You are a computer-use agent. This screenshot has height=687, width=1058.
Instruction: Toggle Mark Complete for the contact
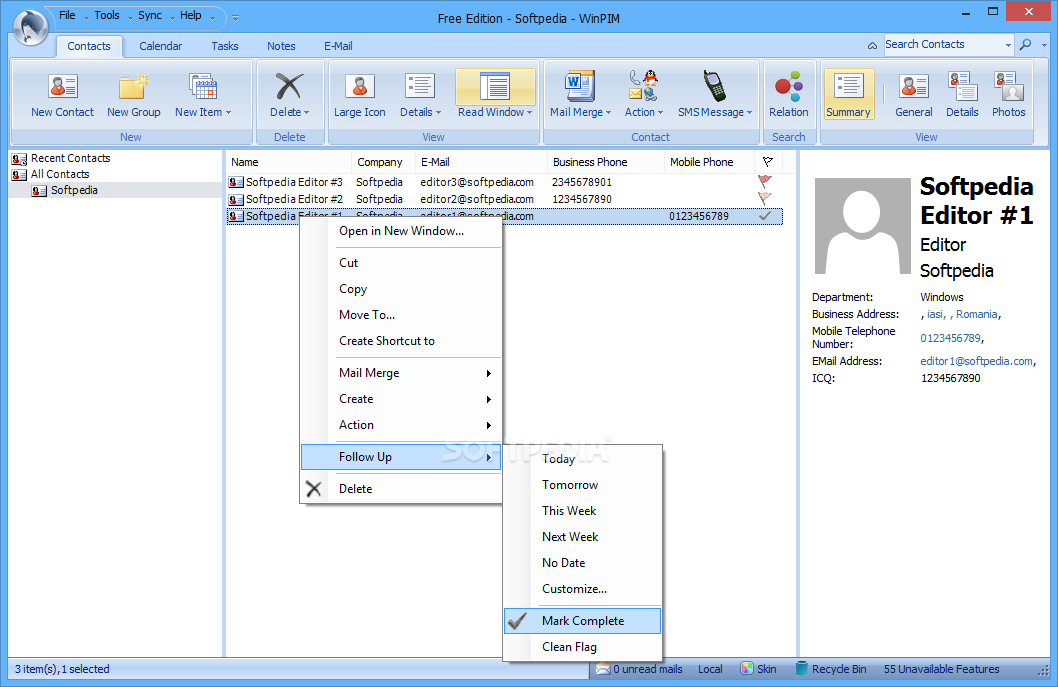(582, 621)
